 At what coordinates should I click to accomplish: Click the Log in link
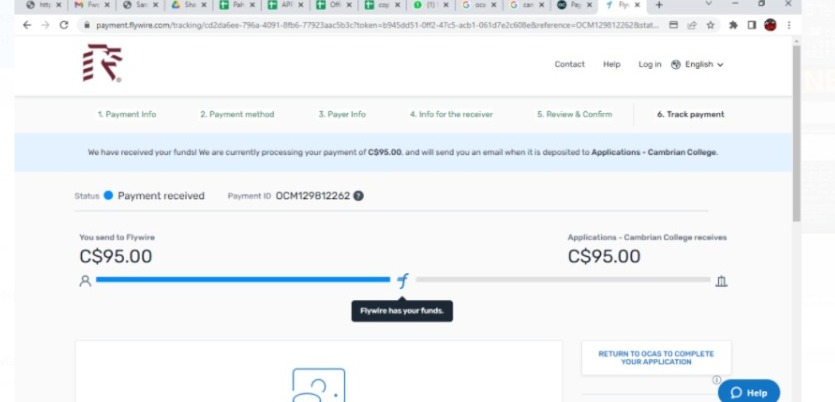pyautogui.click(x=650, y=64)
